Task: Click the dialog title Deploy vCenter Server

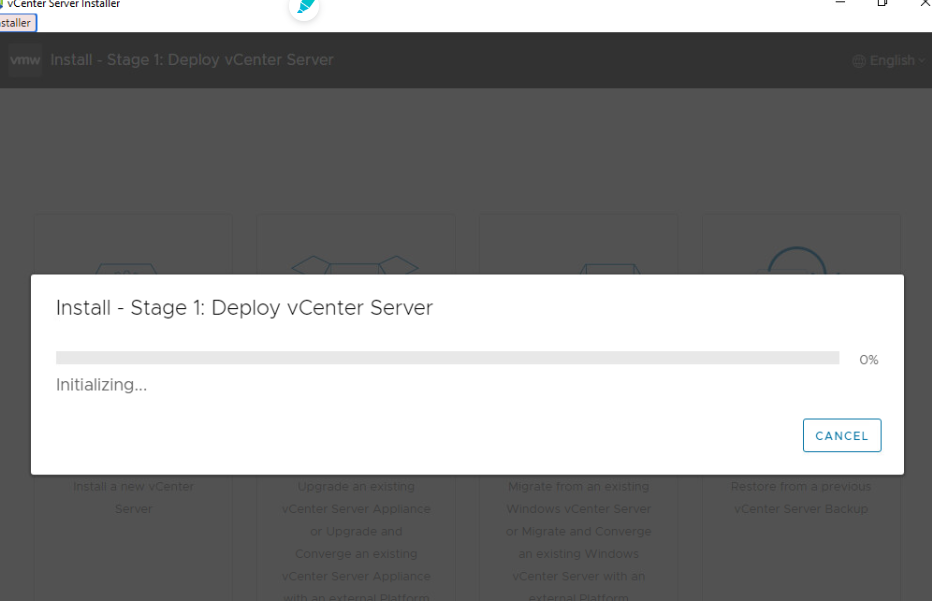Action: tap(243, 307)
